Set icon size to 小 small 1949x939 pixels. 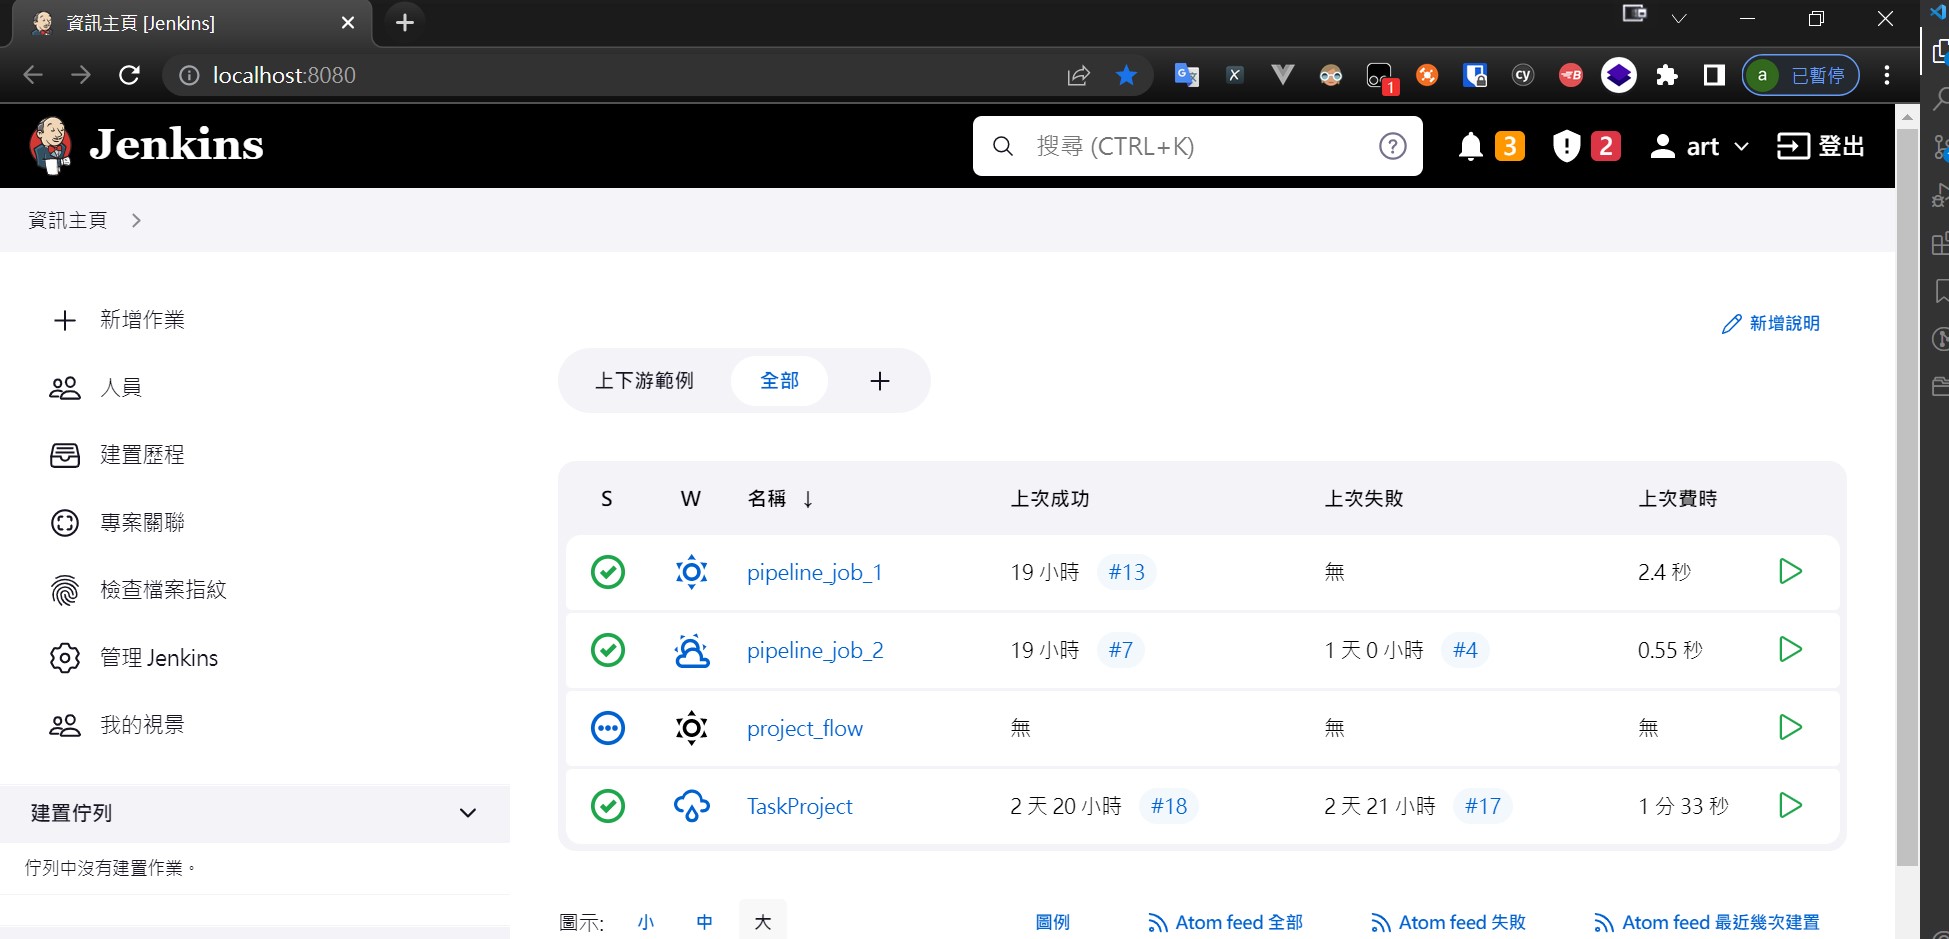click(x=646, y=922)
